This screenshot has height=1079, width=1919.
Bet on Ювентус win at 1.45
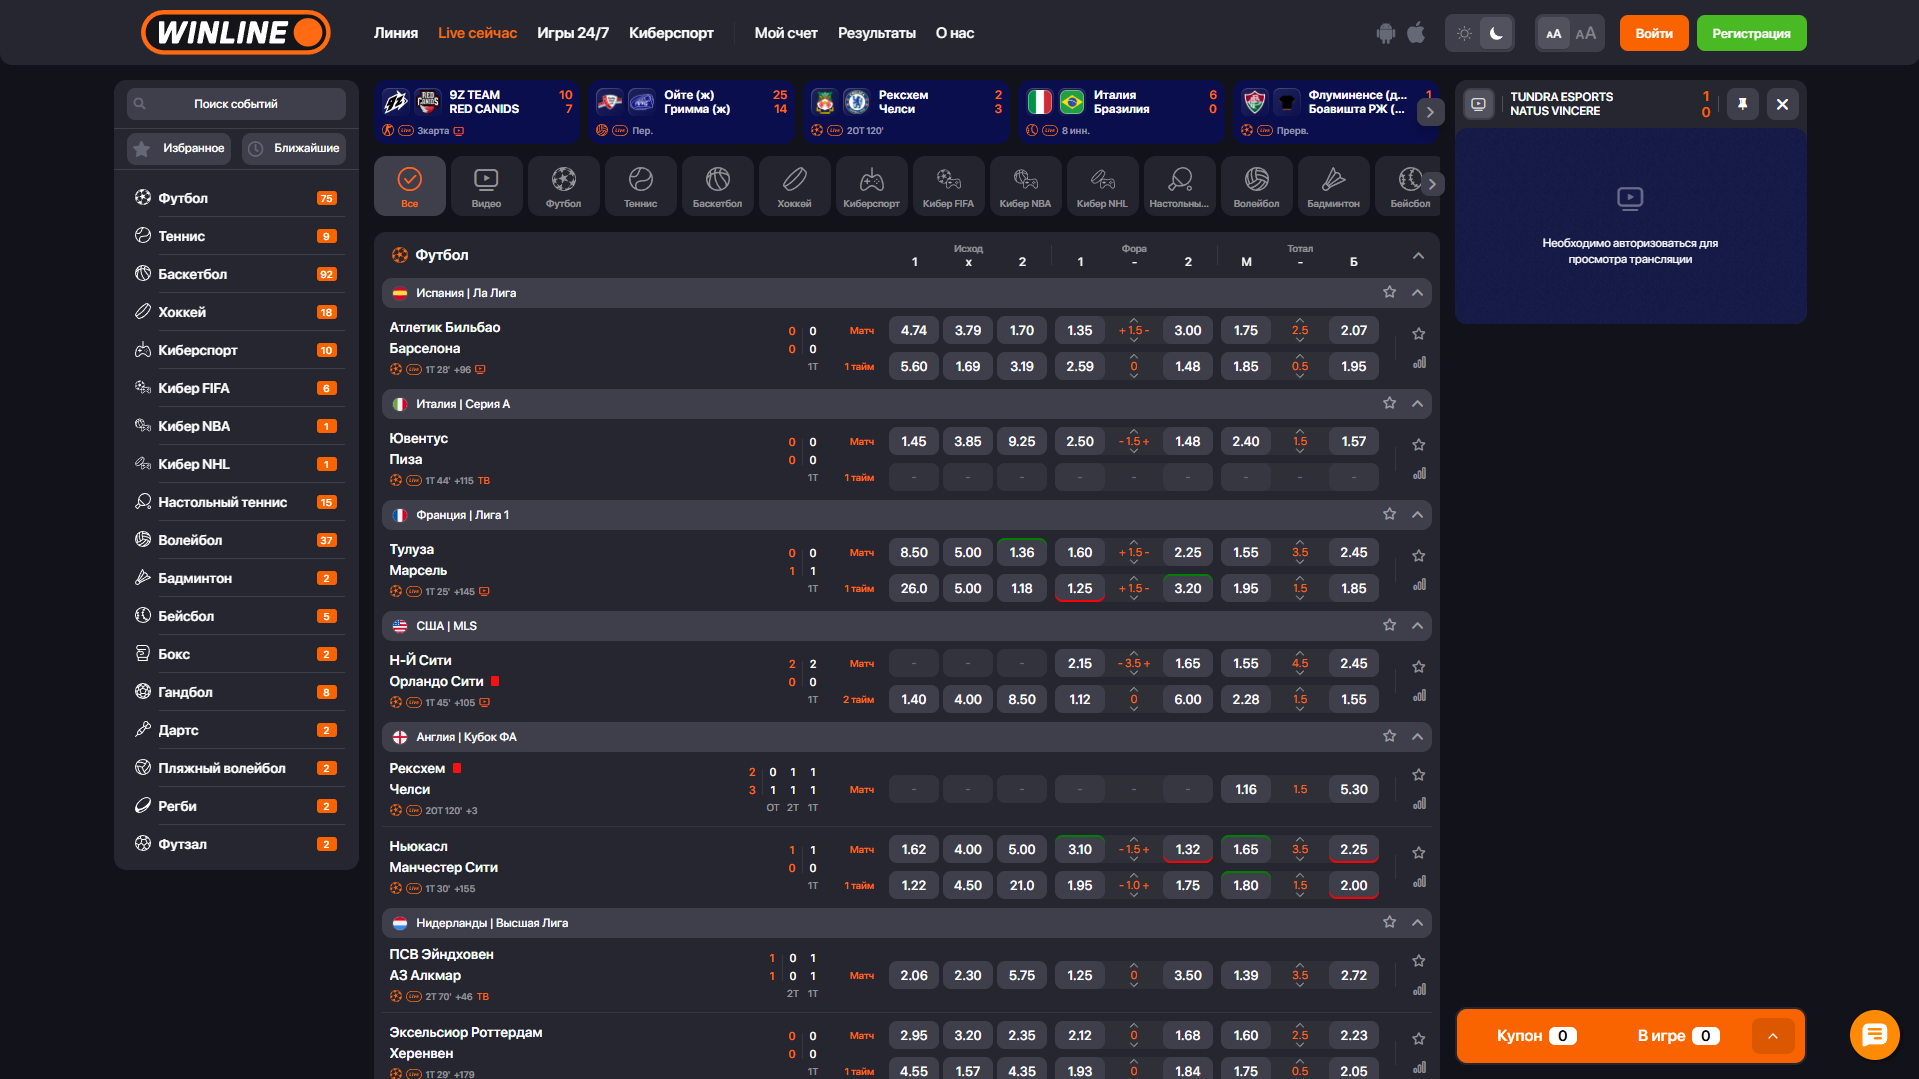913,441
